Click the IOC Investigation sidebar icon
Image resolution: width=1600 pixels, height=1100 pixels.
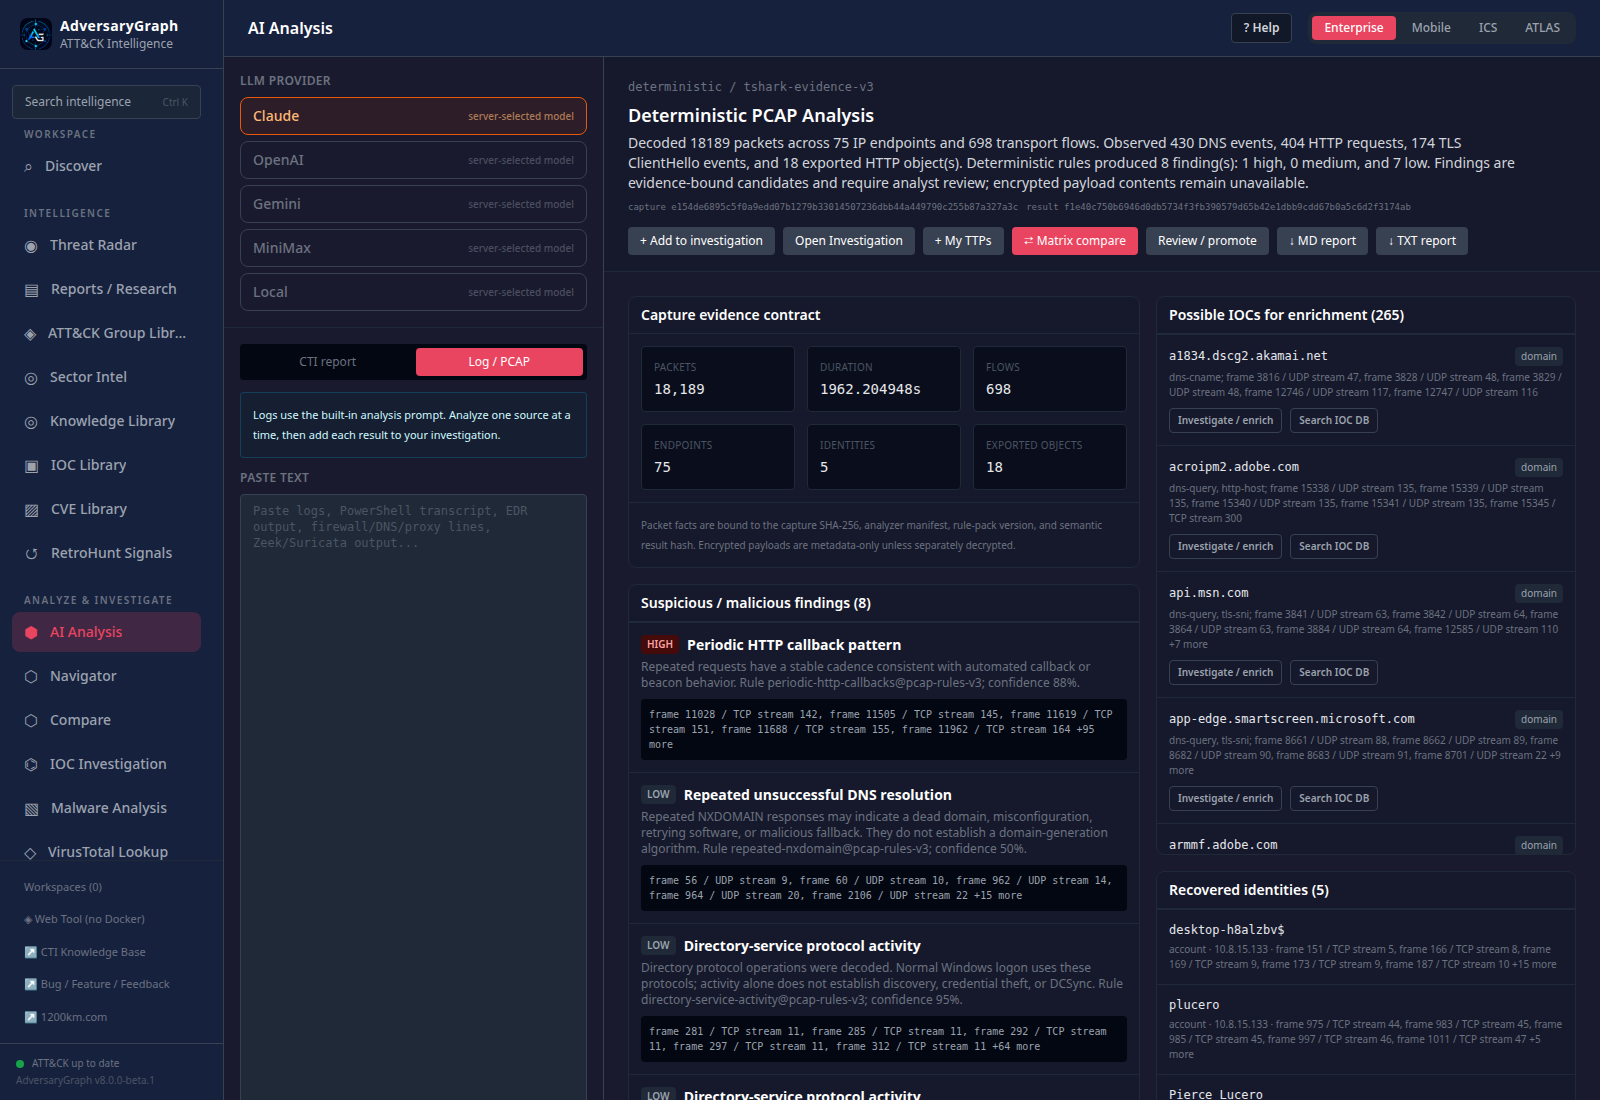(x=31, y=765)
